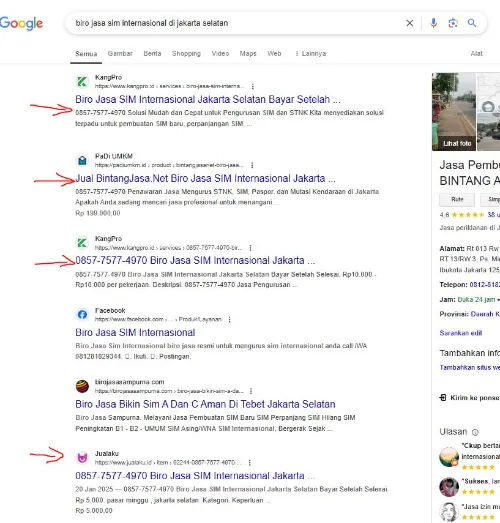Viewport: 500px width, 523px height.
Task: Open the Jualaku '0857-7577-4970 Biro Jasa SIM' result
Action: click(195, 476)
